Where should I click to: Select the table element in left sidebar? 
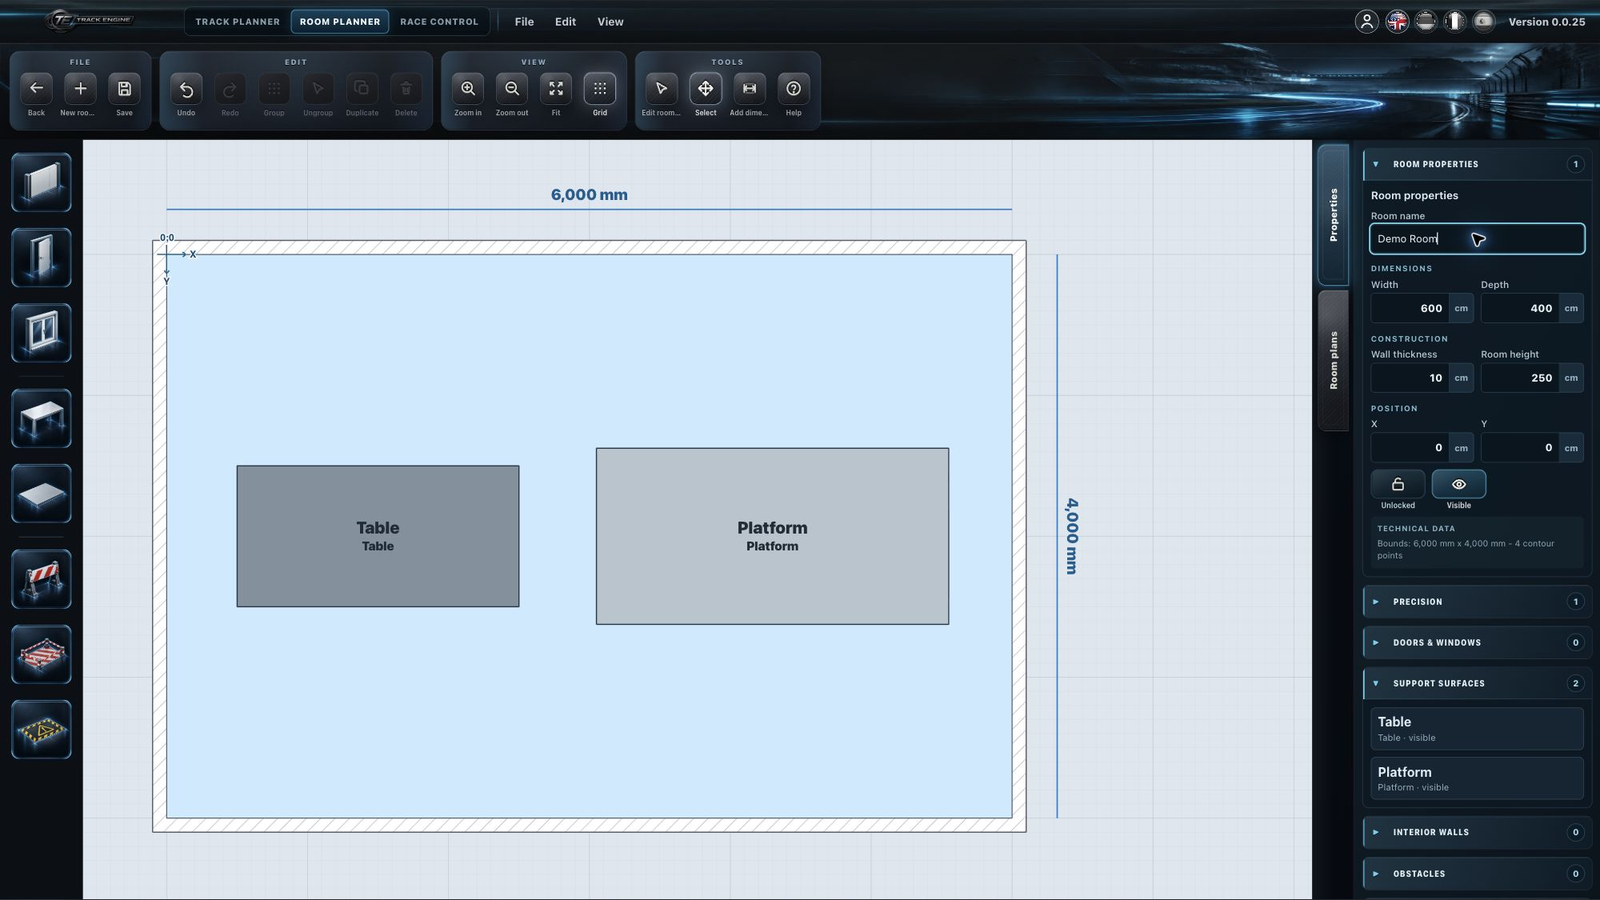click(41, 418)
